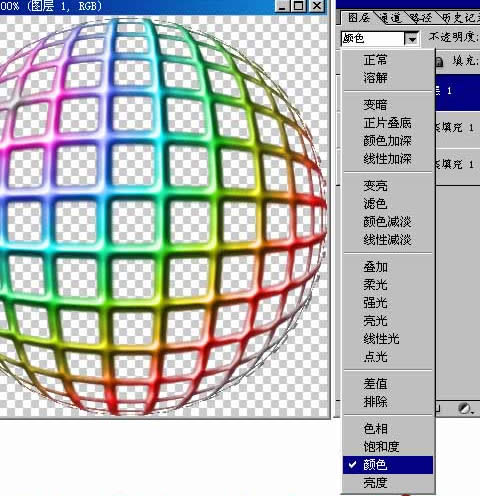Image resolution: width=480 pixels, height=496 pixels.
Task: Select the highlighted layer 1 row
Action: (457, 93)
